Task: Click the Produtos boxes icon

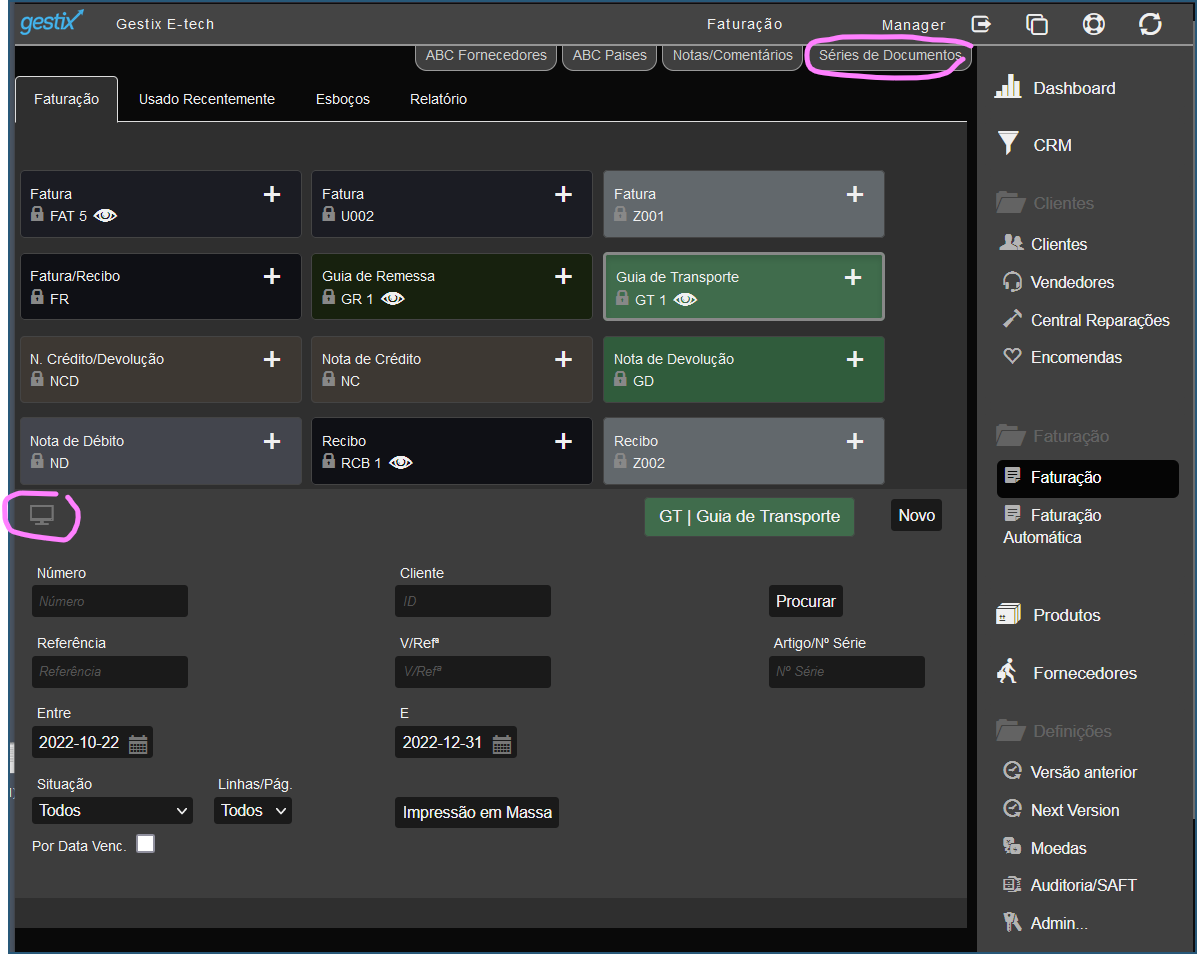Action: pos(1008,614)
